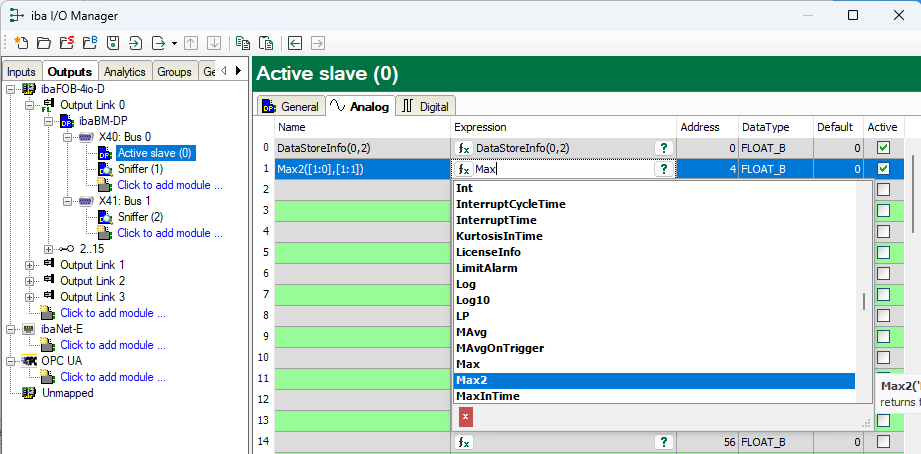Click the ibaNet-E interface icon
This screenshot has width=921, height=454.
pyautogui.click(x=29, y=329)
